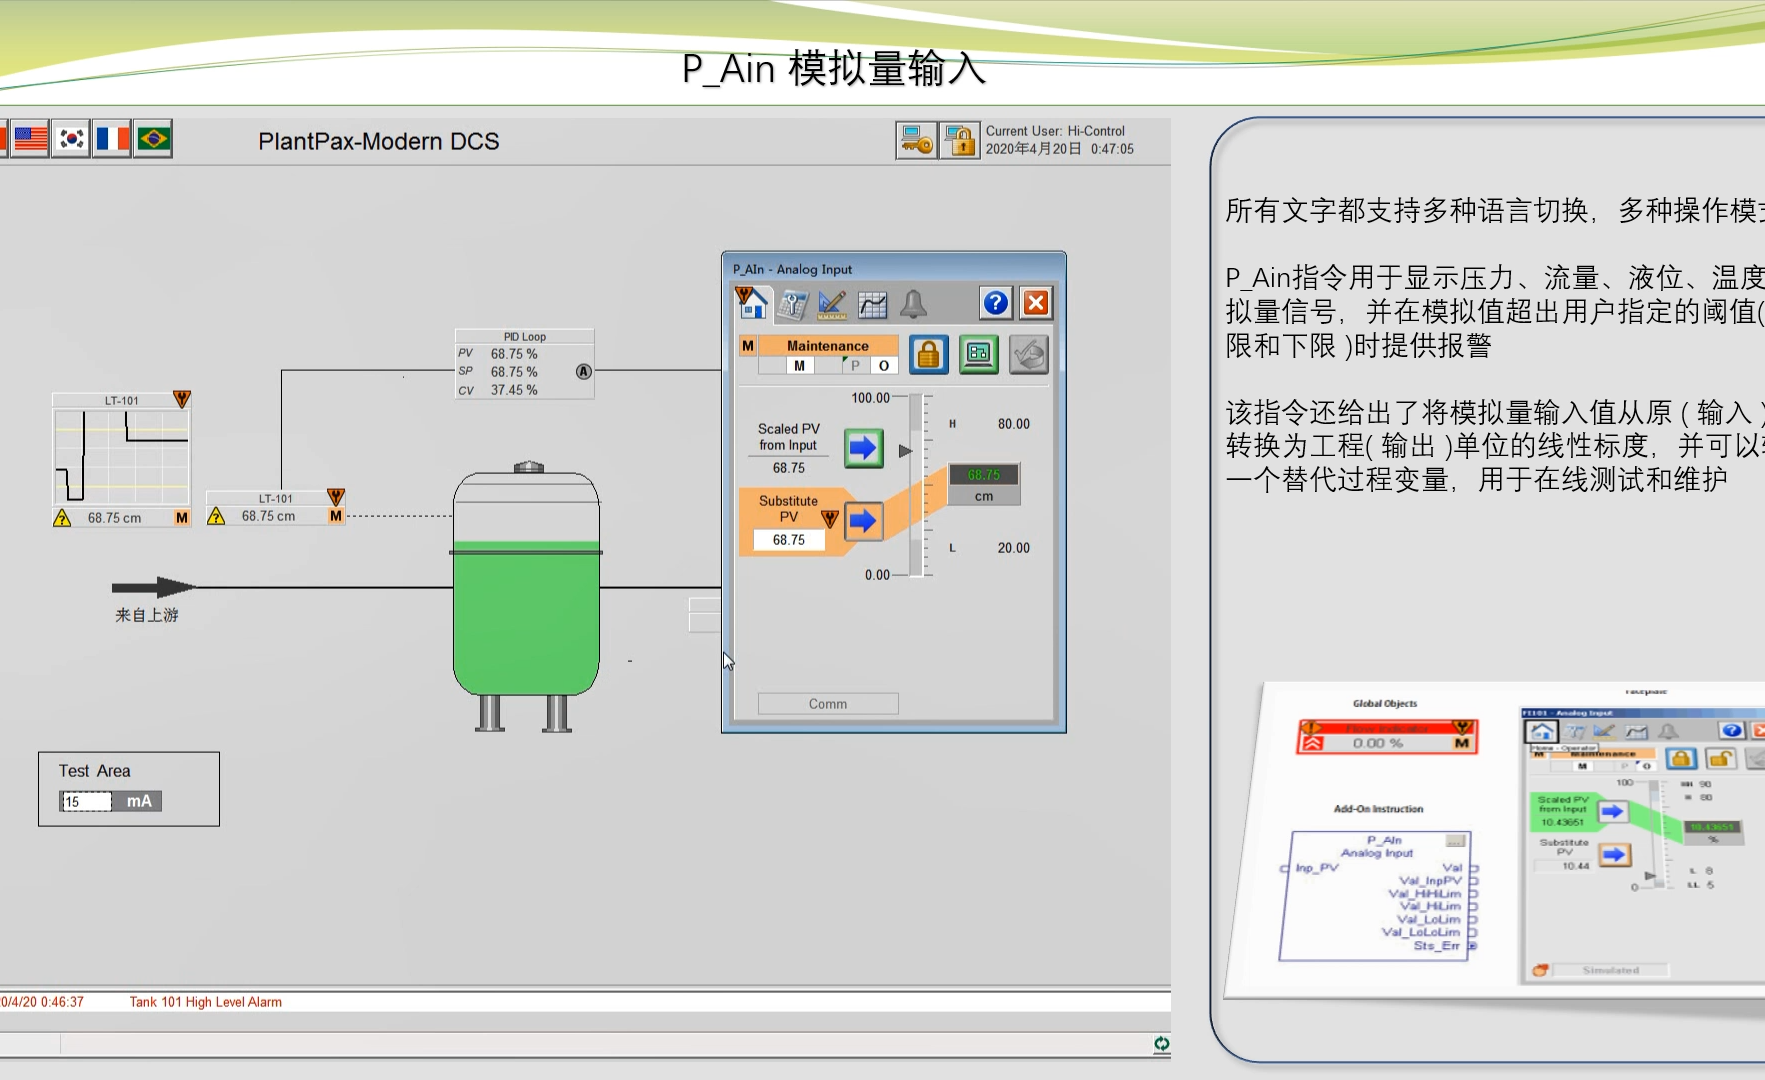Click the level bar graph pointer
Image resolution: width=1765 pixels, height=1080 pixels.
906,451
